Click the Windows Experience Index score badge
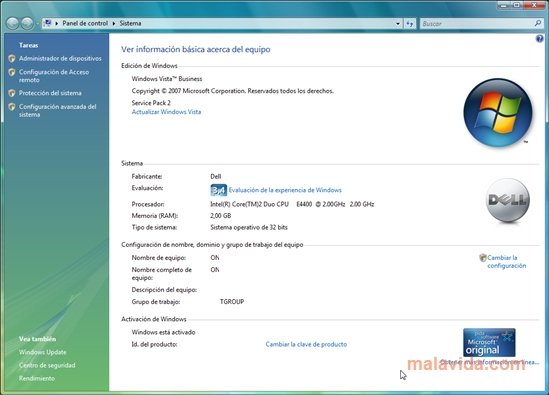549x395 pixels. click(218, 190)
